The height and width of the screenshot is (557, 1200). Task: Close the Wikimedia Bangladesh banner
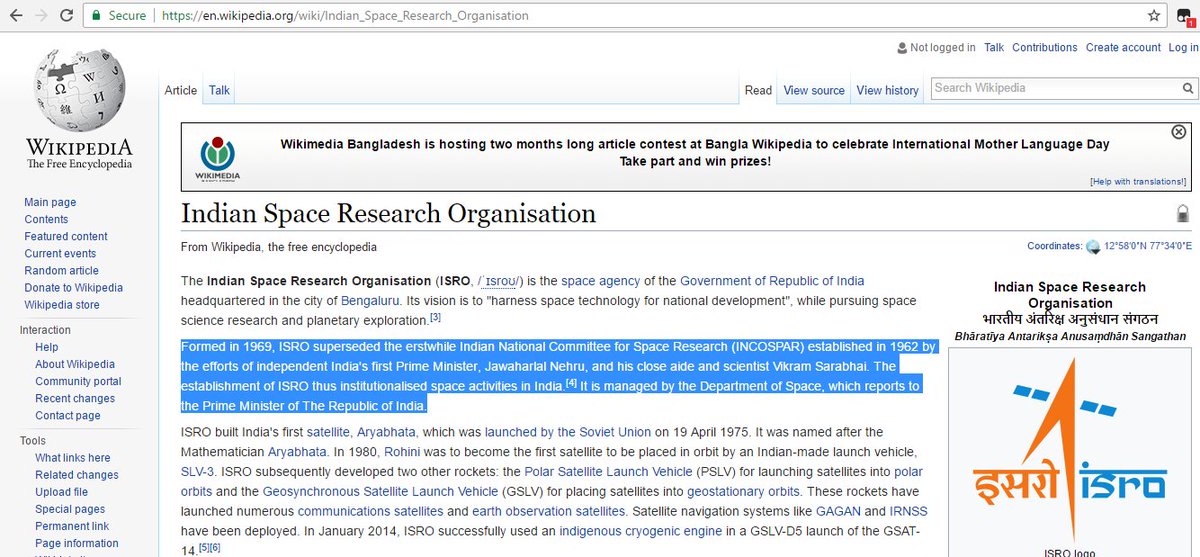point(1178,132)
